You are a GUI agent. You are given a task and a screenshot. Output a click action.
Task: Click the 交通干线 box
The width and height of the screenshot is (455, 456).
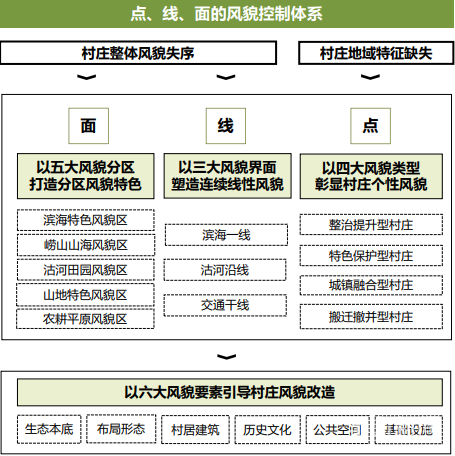225,305
